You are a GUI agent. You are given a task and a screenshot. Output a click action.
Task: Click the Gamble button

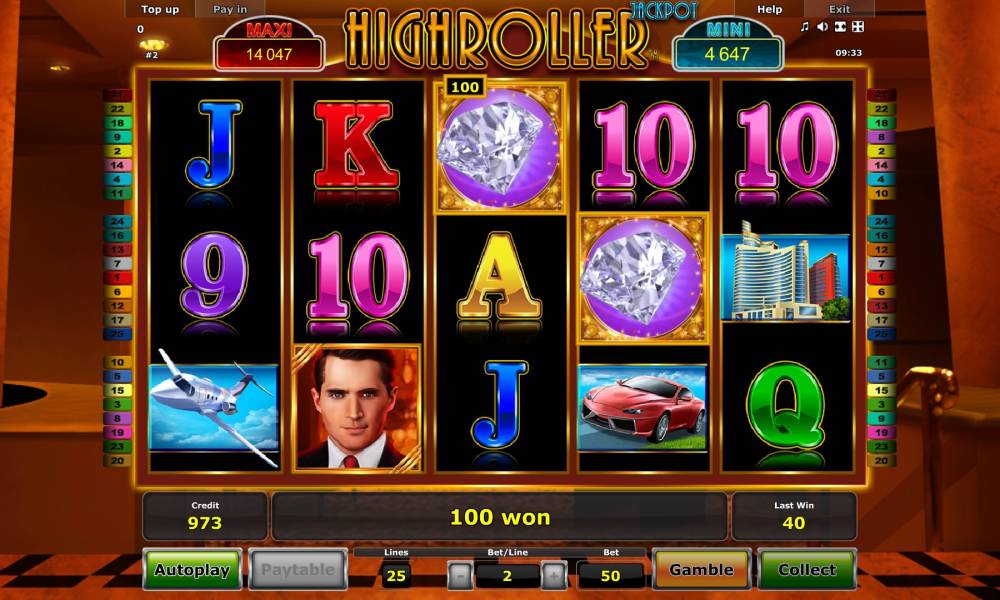701,569
